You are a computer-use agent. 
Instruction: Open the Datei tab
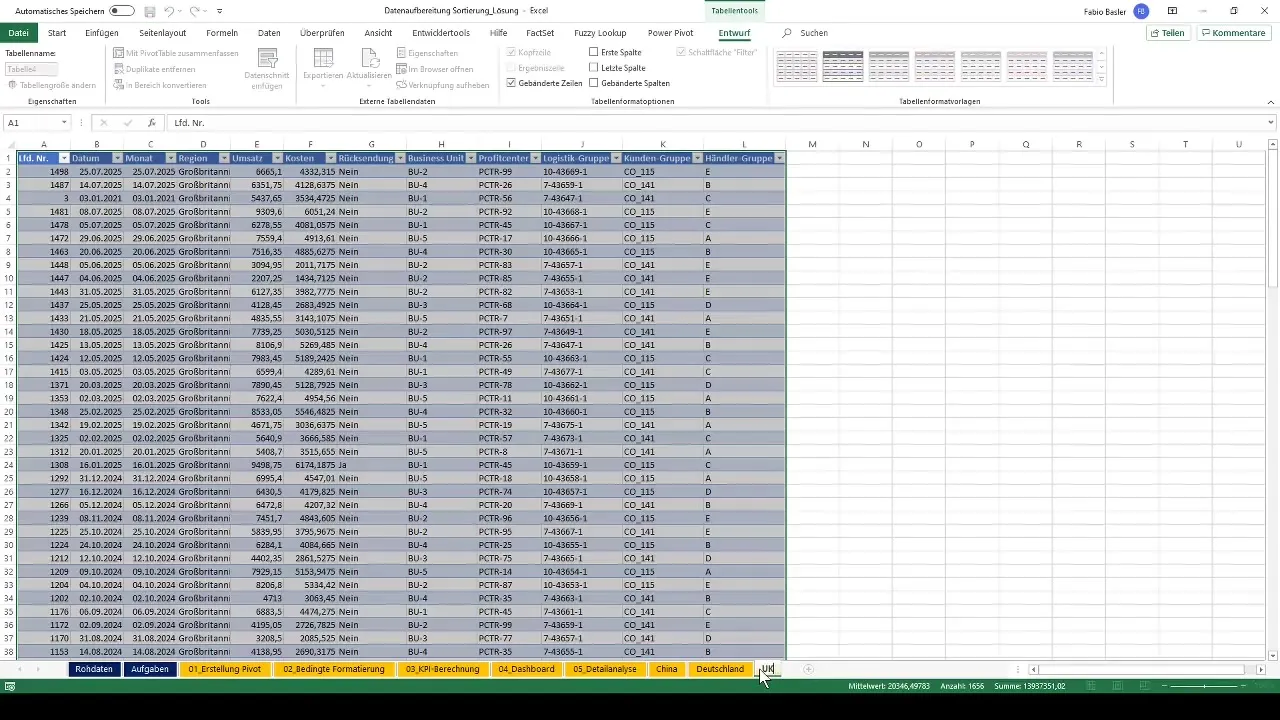coord(18,33)
